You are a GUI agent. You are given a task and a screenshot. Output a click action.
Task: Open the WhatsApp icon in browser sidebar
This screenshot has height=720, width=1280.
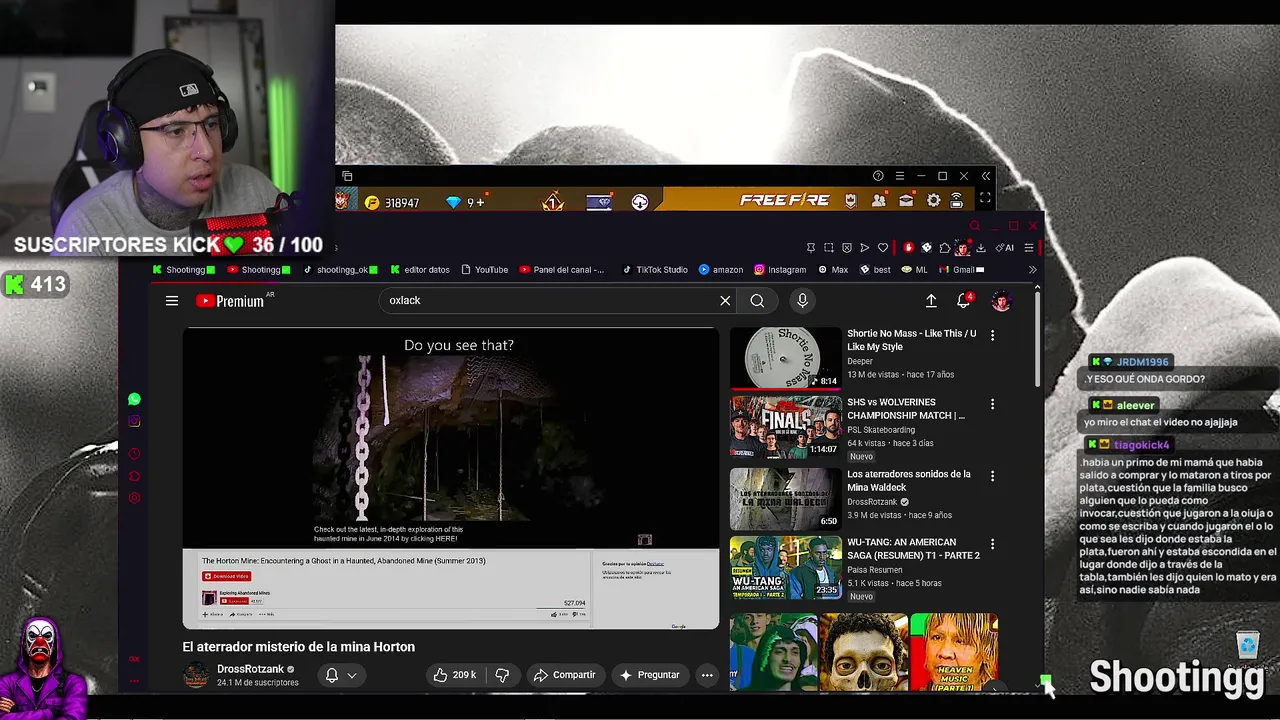134,399
